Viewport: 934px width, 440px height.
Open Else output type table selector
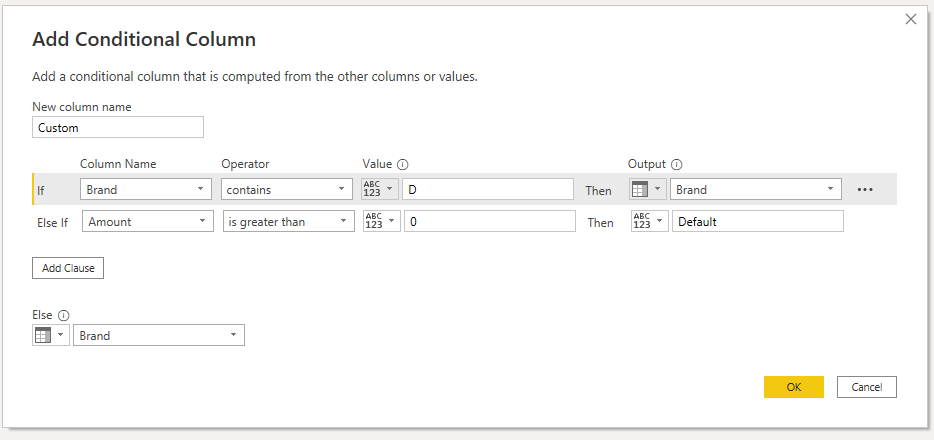[x=51, y=335]
